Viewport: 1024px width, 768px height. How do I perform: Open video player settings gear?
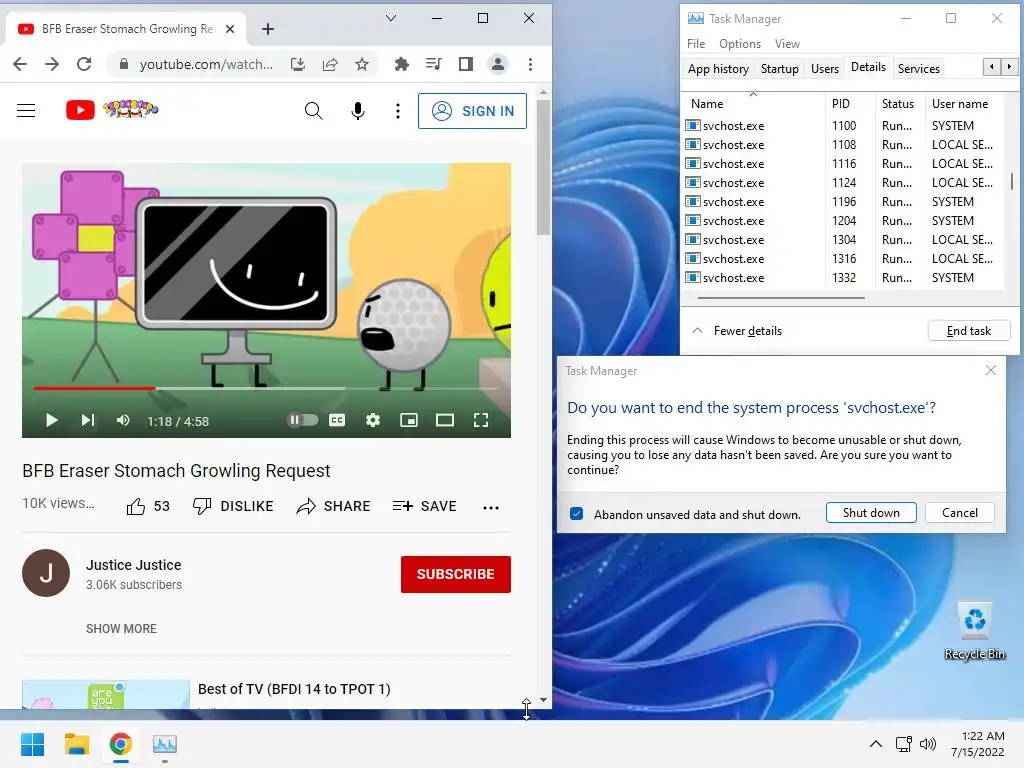(x=373, y=420)
